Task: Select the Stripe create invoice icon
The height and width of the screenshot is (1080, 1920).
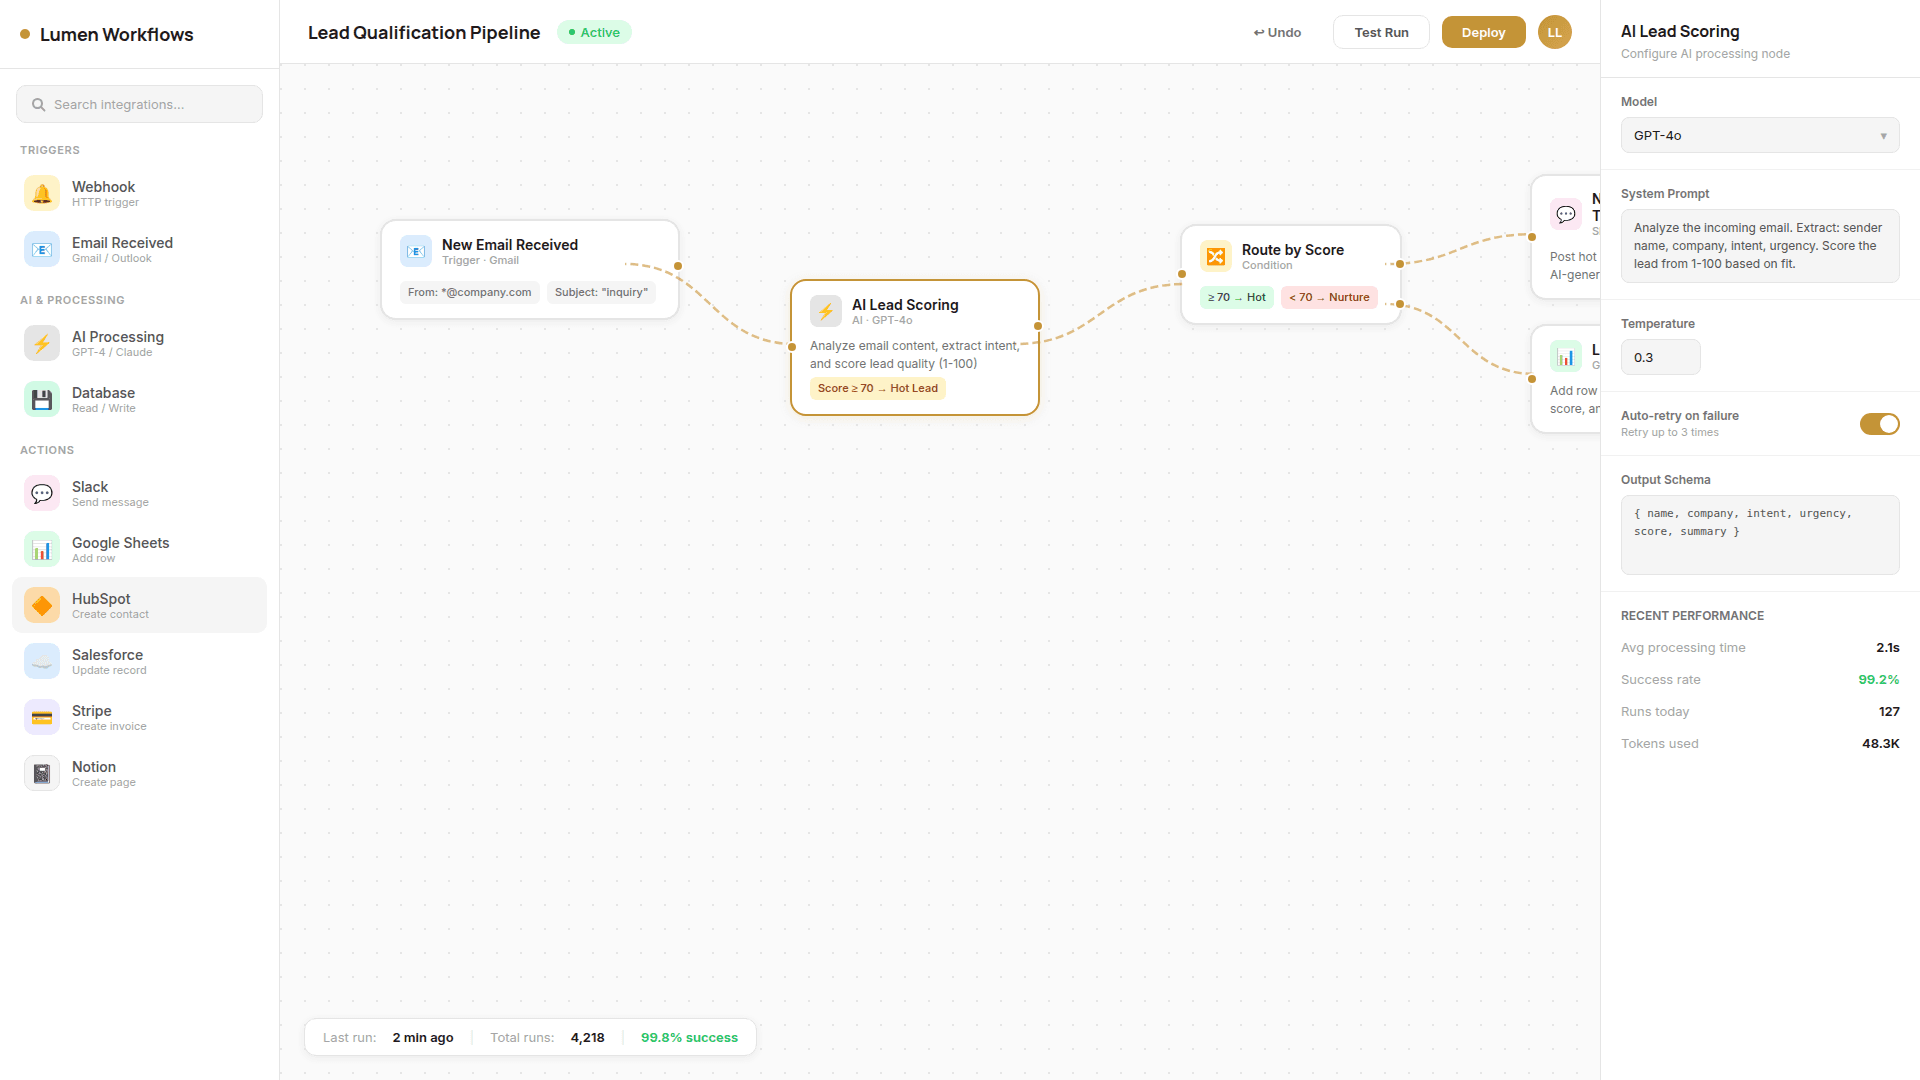Action: click(41, 717)
